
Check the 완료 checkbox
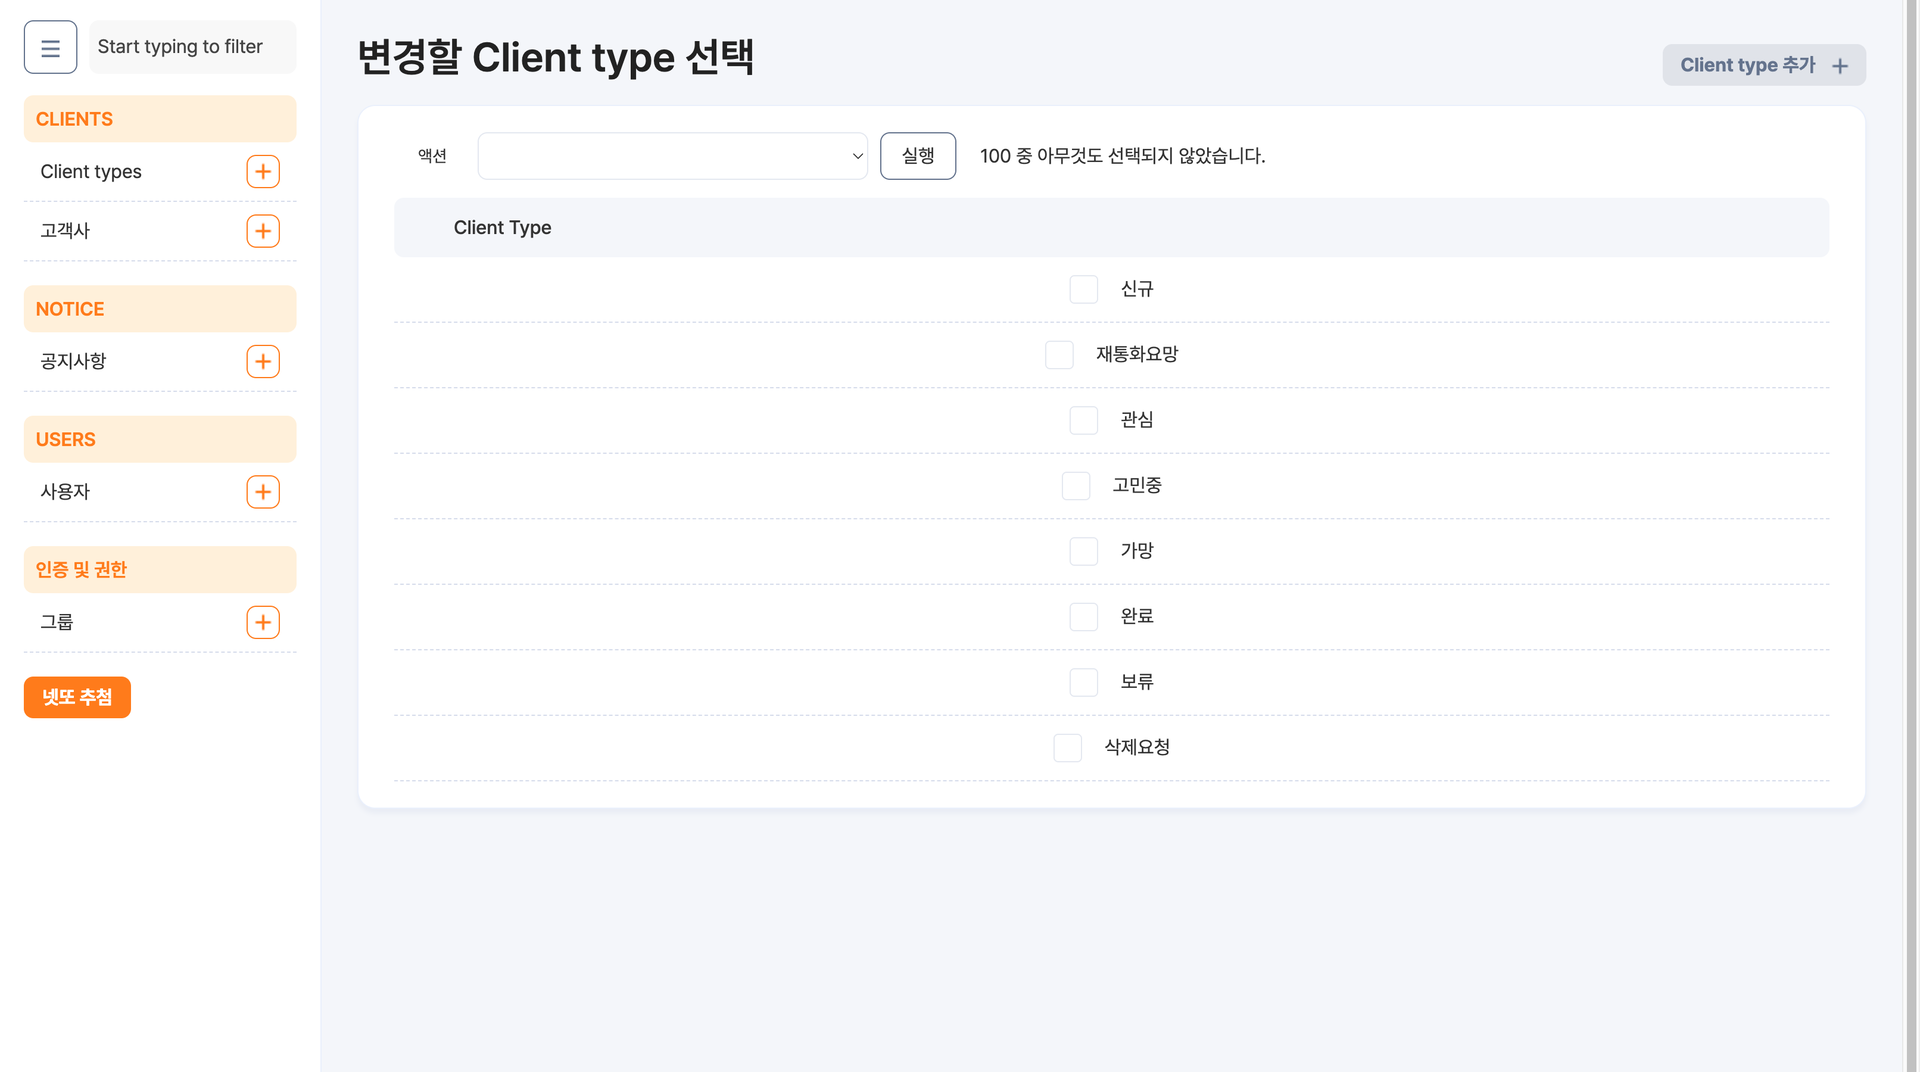[x=1084, y=617]
